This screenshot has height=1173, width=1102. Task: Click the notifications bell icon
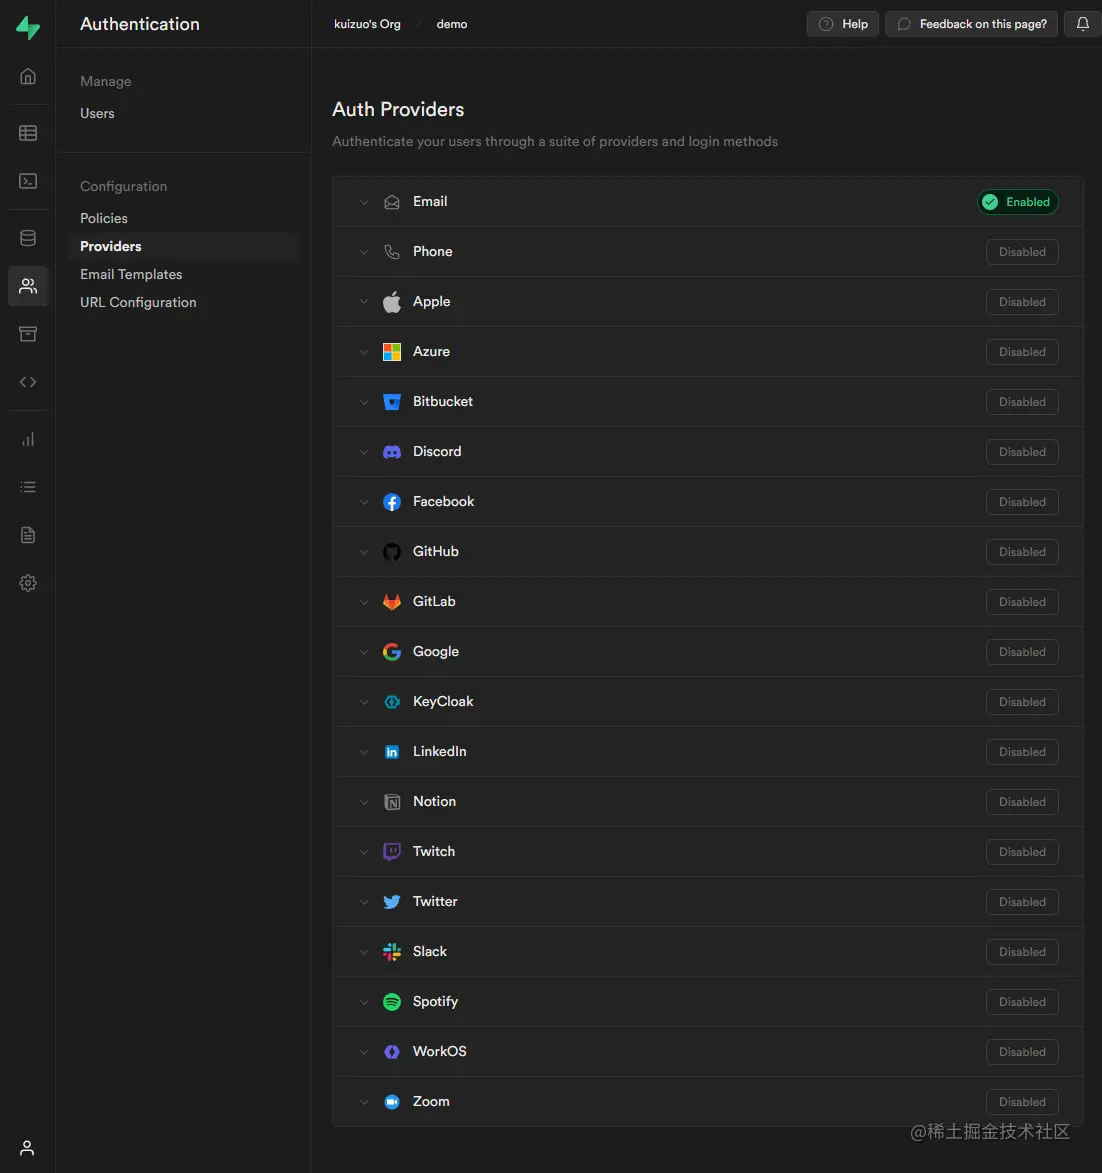point(1083,24)
